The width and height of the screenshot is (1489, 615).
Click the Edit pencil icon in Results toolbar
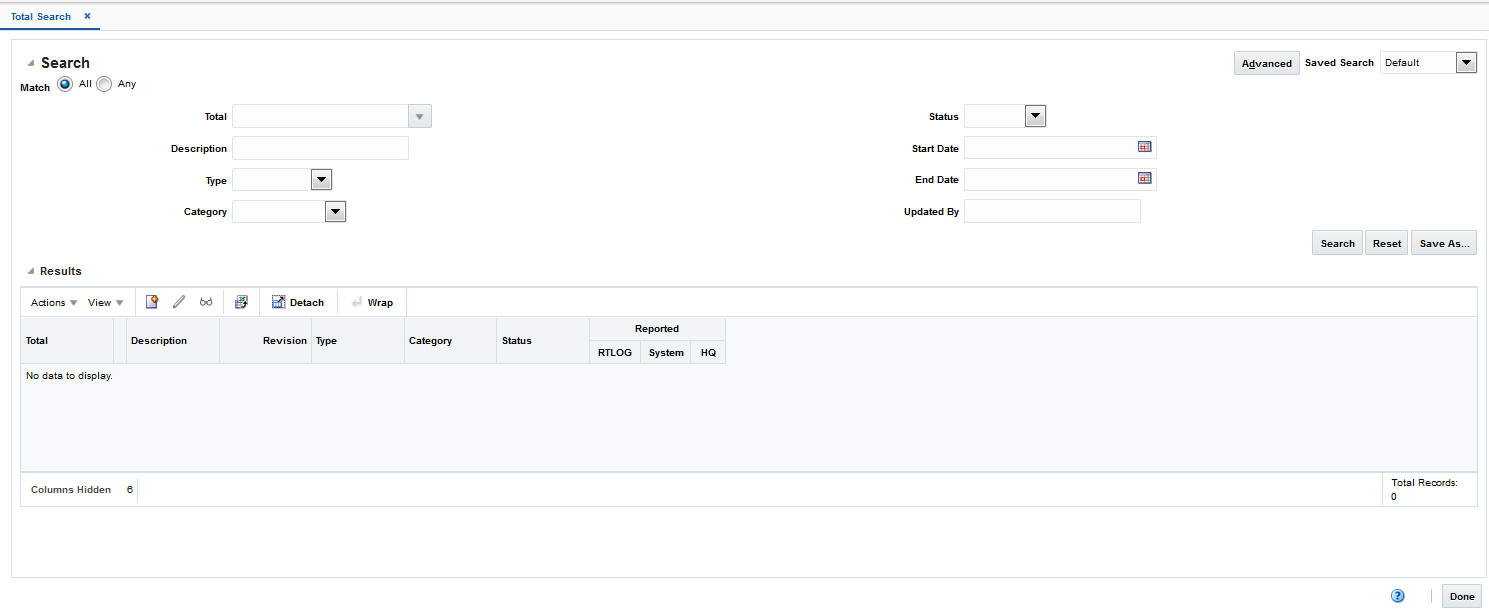click(x=179, y=301)
